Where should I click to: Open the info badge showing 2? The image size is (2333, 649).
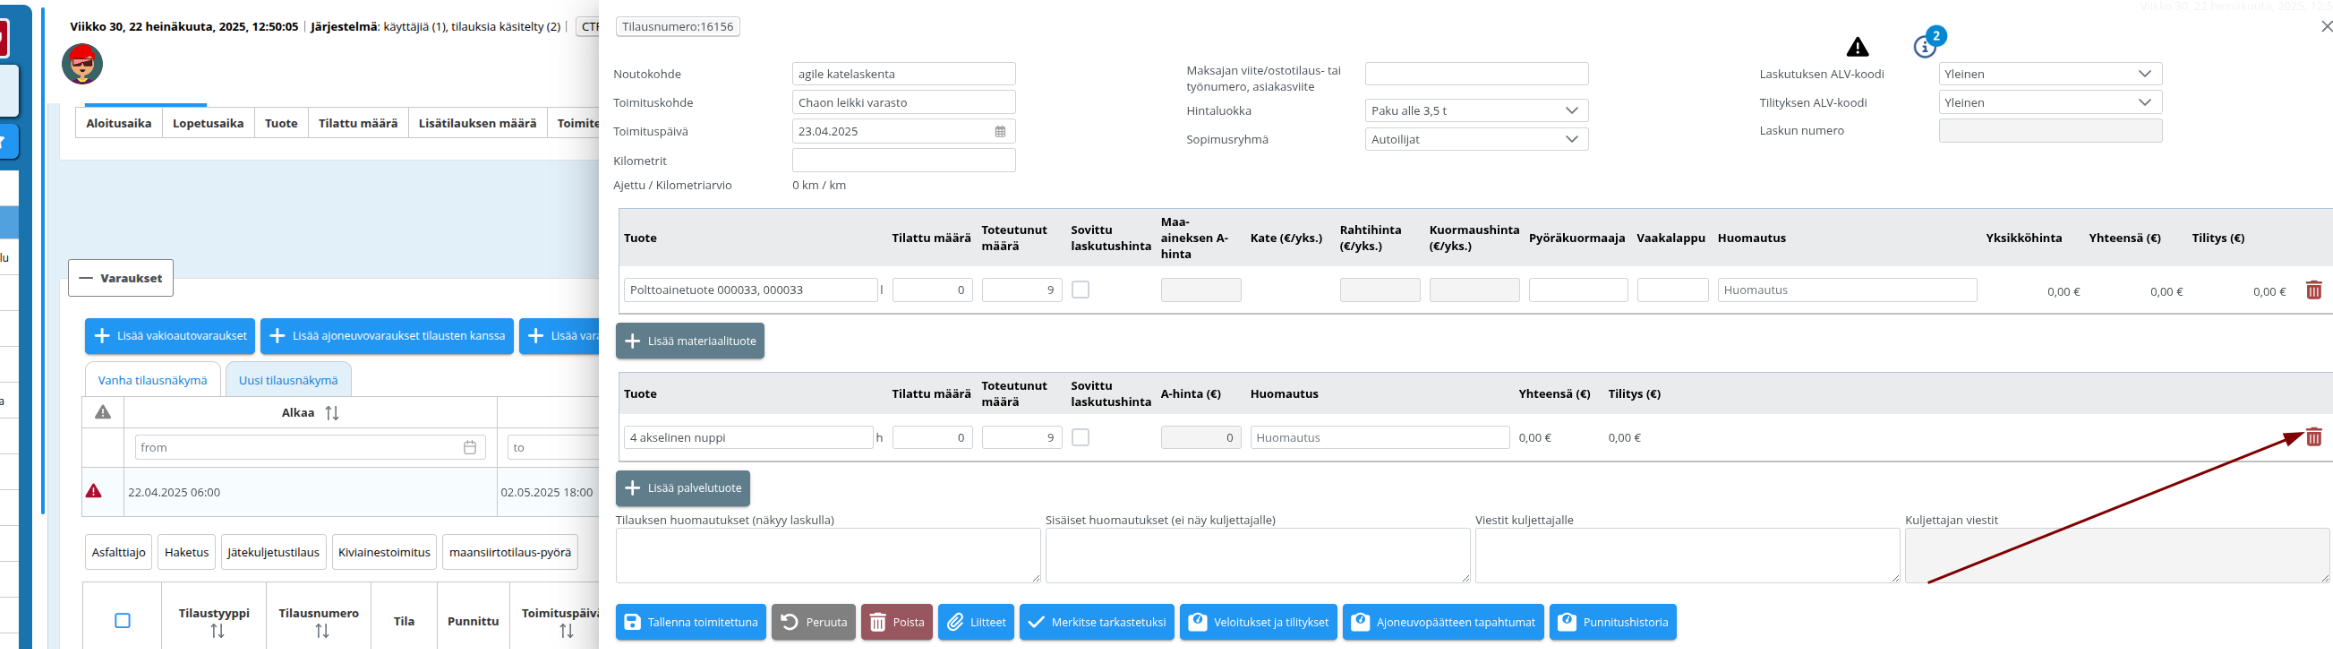(x=1927, y=44)
